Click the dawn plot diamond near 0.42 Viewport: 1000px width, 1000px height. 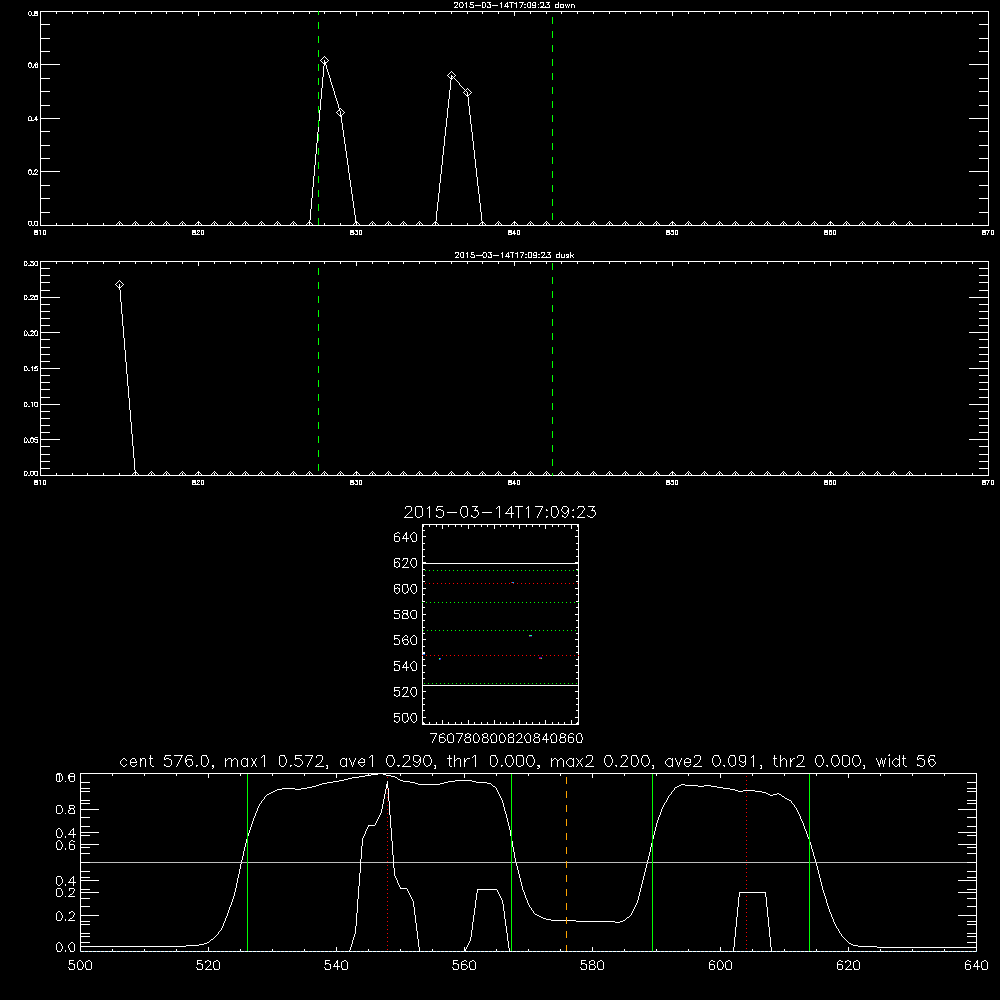341,112
